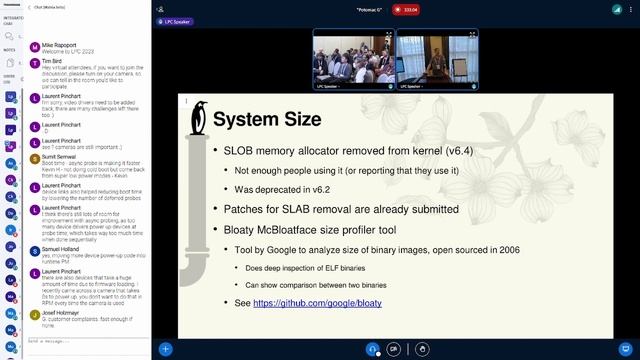Image resolution: width=640 pixels, height=360 pixels.
Task: Open the shared notes document icon
Action: click(10, 62)
